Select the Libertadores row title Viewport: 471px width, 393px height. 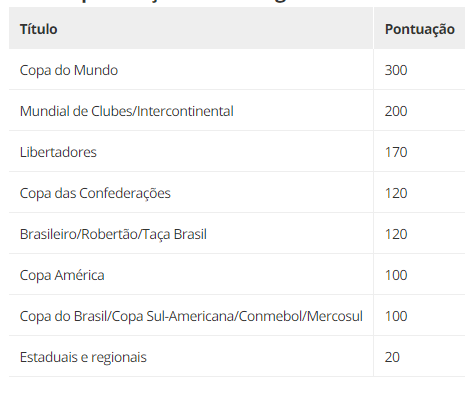click(x=58, y=152)
